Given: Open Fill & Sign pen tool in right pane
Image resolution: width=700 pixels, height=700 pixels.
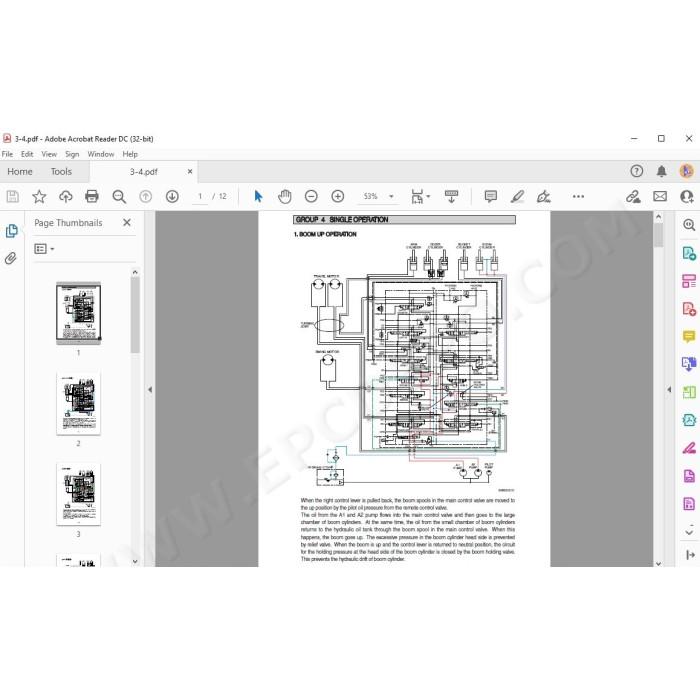Looking at the screenshot, I should [x=689, y=448].
